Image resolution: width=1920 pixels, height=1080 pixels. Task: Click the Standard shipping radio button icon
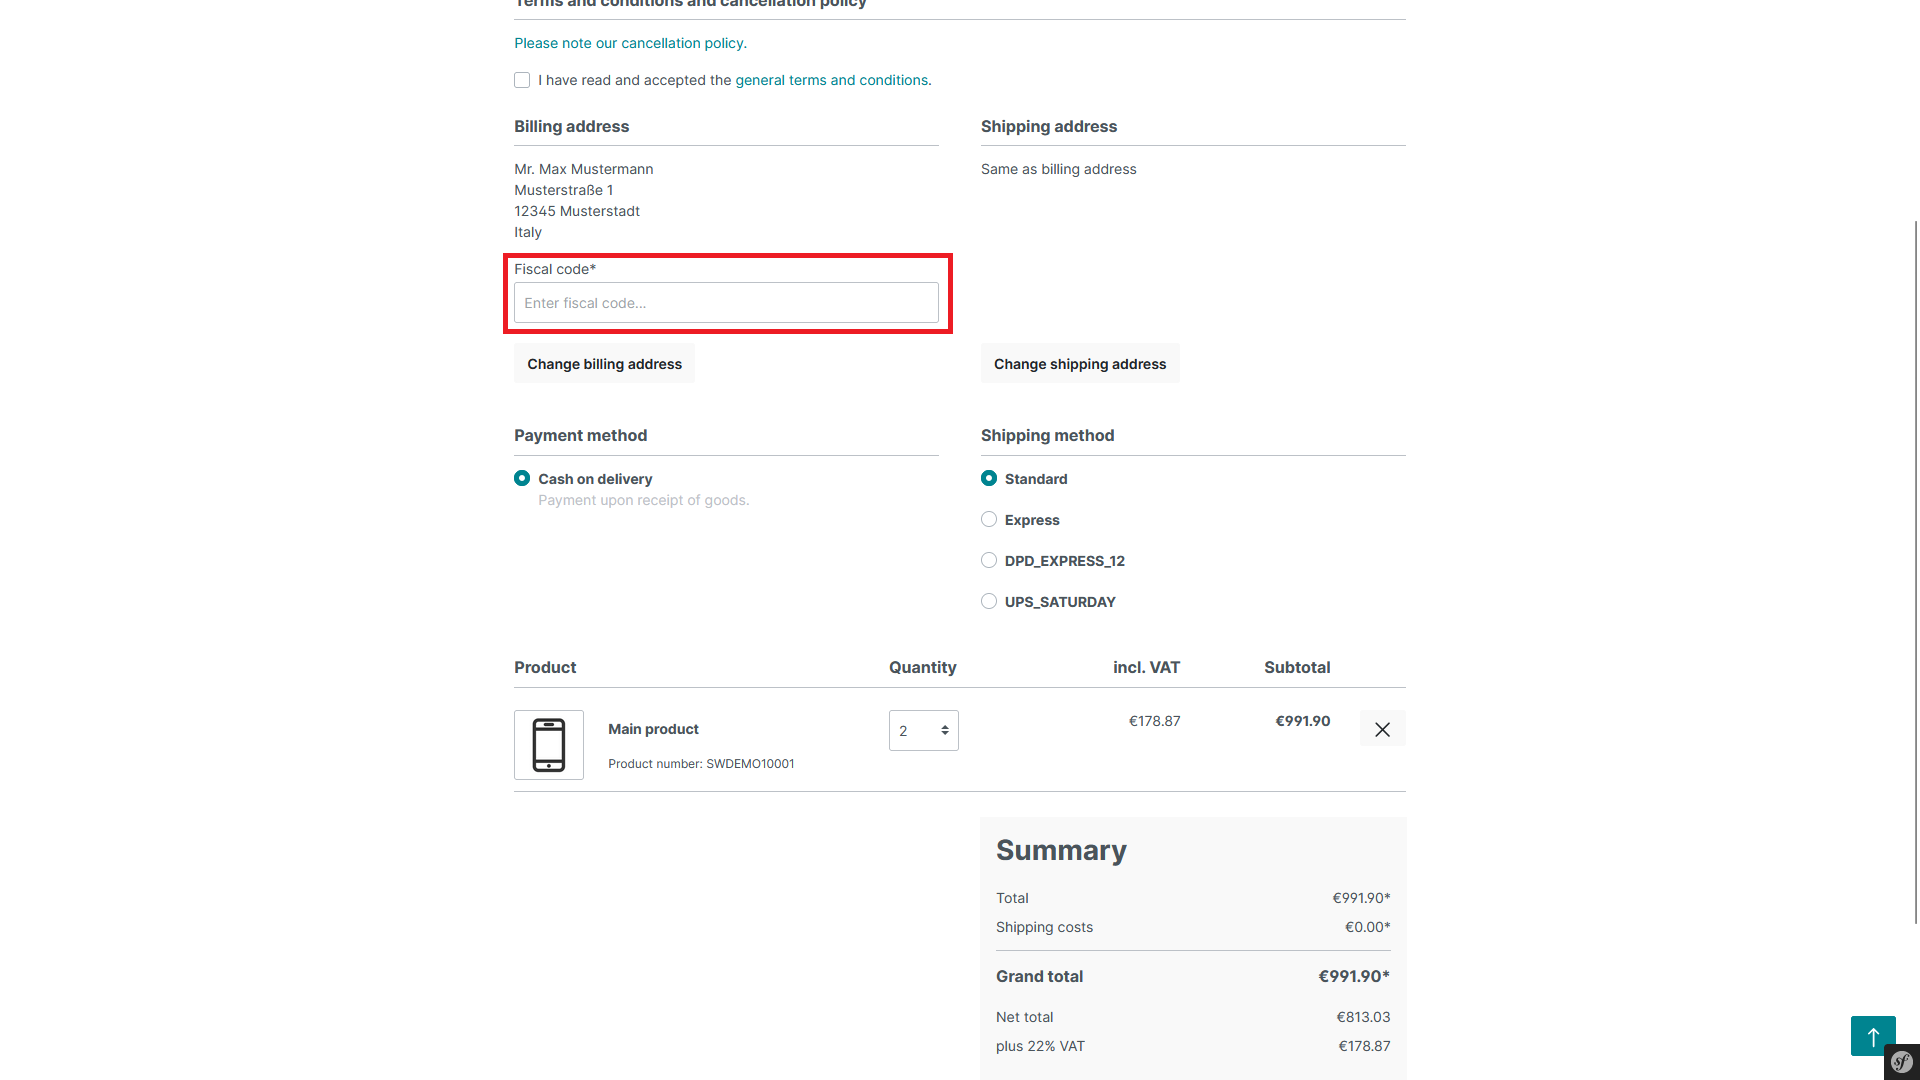989,477
